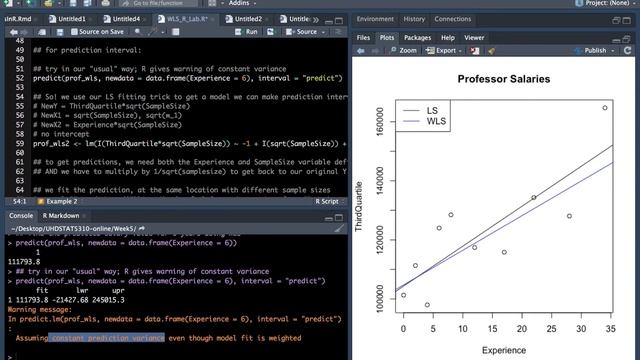The image size is (640, 360).
Task: Click the find/replace magnifier icon
Action: pyautogui.click(x=138, y=32)
